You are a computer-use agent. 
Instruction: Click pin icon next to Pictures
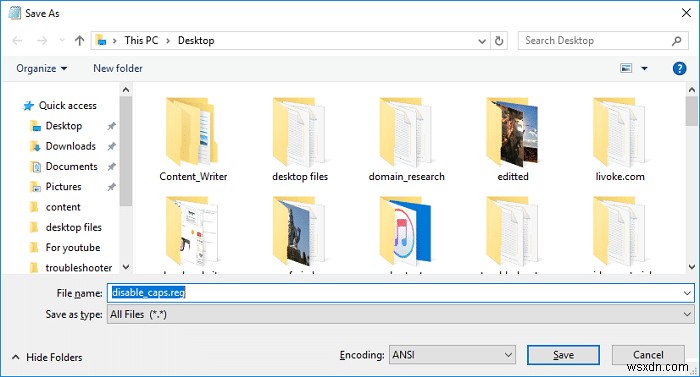[112, 187]
